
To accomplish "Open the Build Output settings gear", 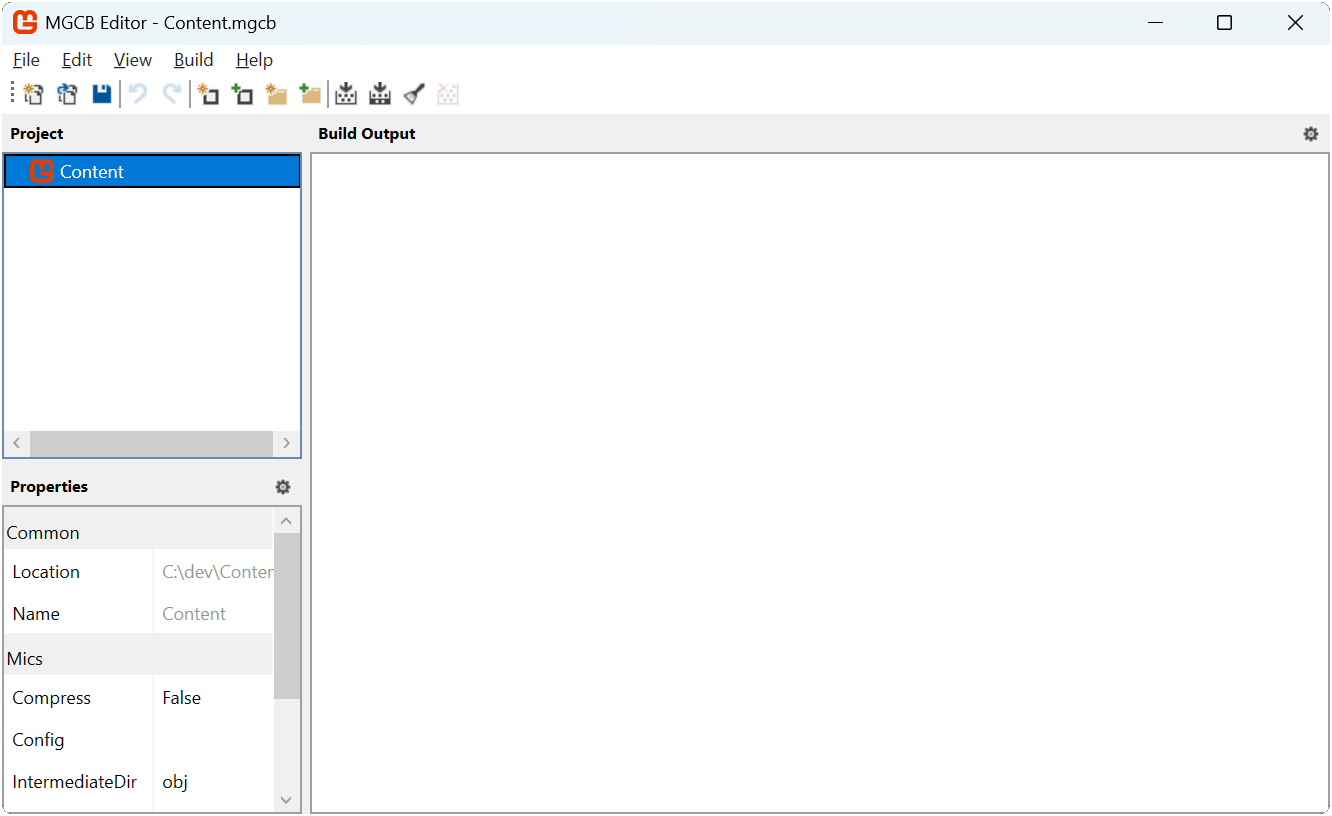I will pos(1311,134).
